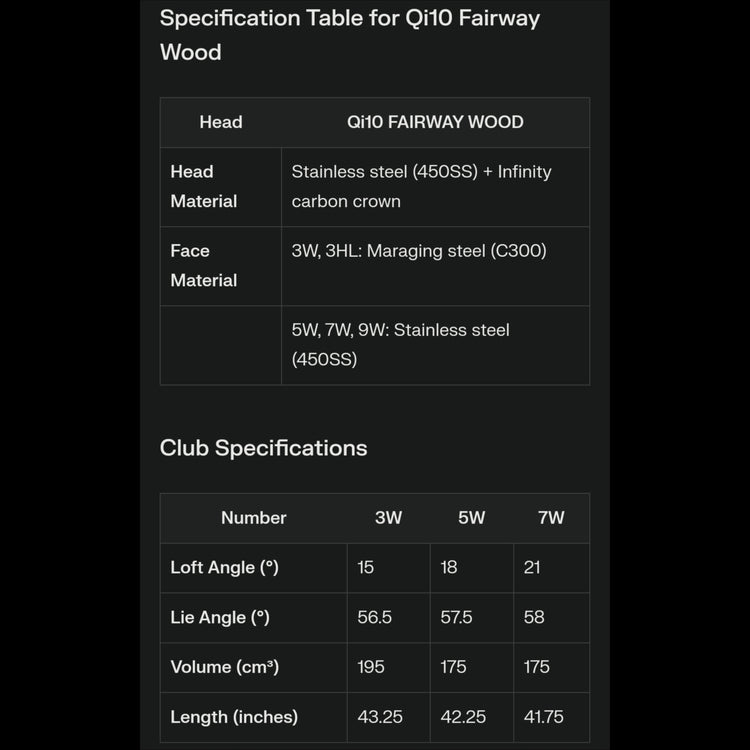This screenshot has width=750, height=750.
Task: Select the Infinity carbon crown material cell
Action: 421,186
